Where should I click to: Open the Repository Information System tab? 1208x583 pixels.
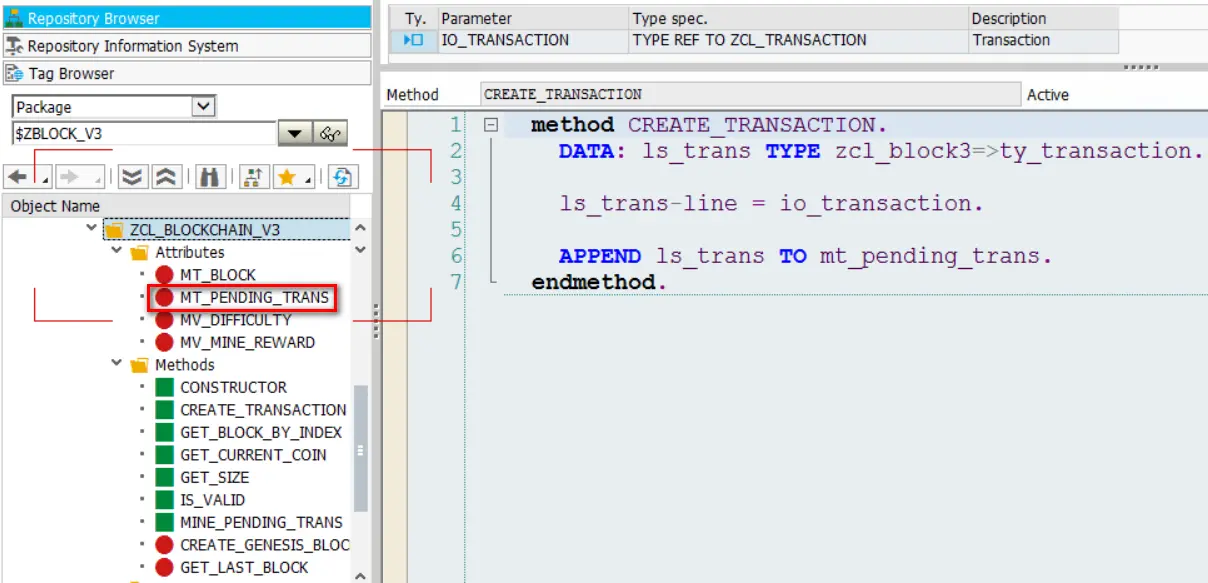tap(185, 46)
